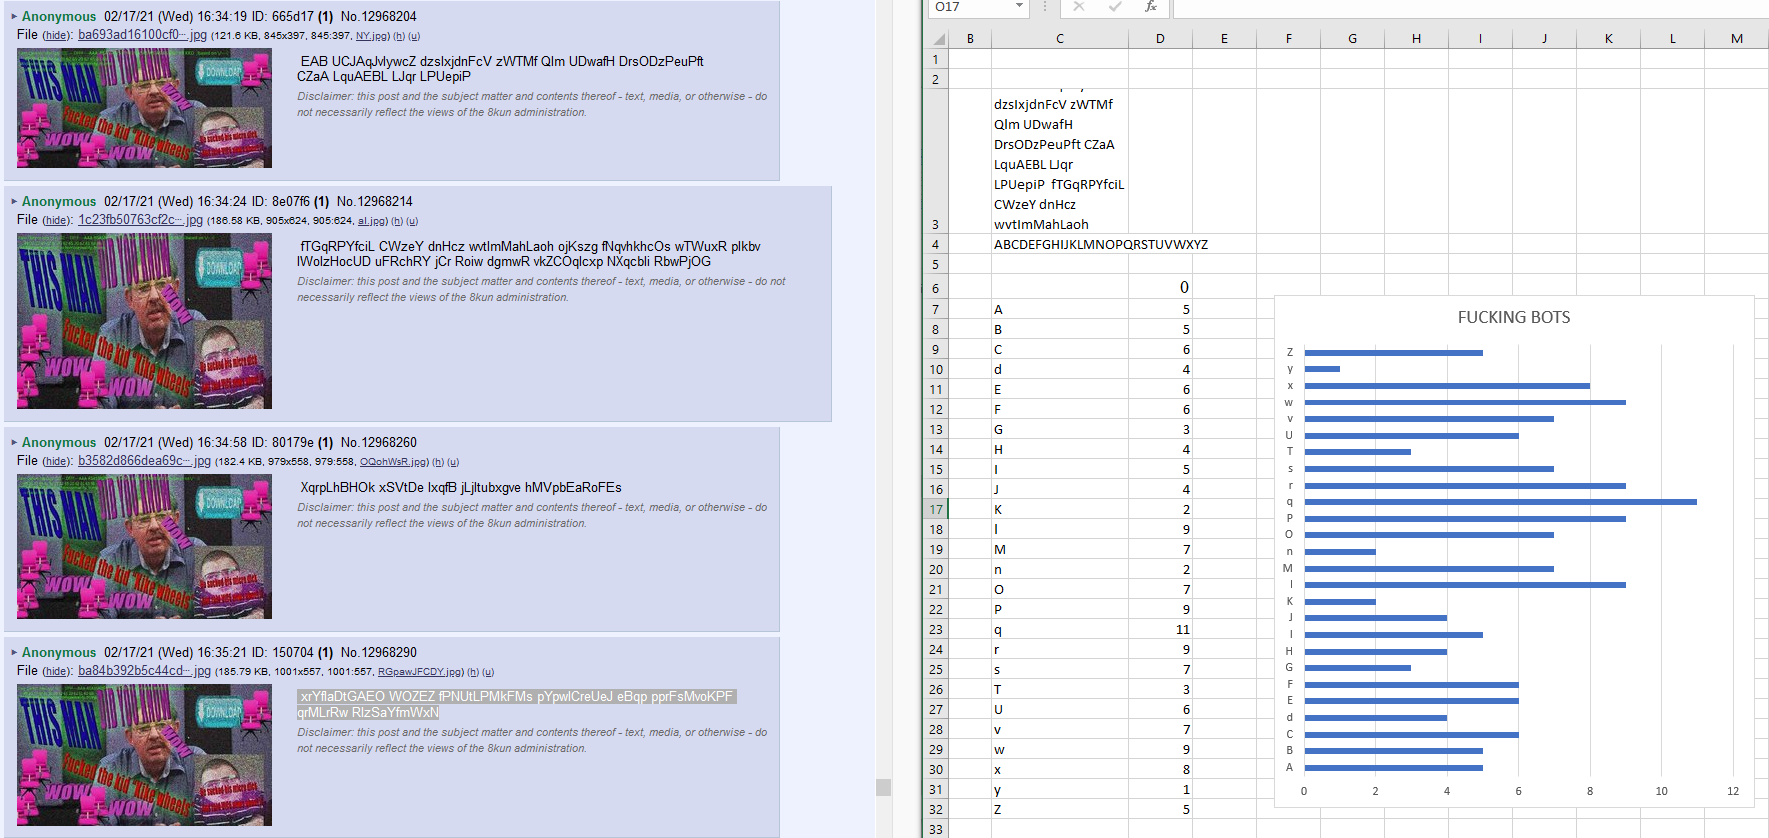
Task: Click poster ID 665d17
Action: (293, 17)
